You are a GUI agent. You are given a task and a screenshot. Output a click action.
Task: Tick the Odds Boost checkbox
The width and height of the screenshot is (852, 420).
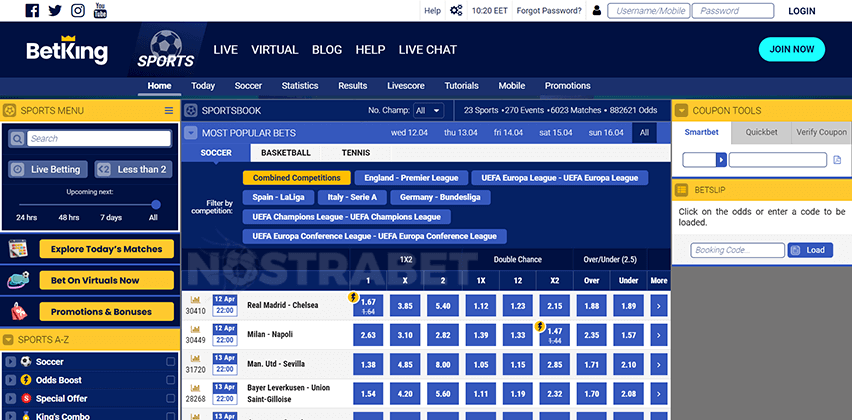(171, 380)
